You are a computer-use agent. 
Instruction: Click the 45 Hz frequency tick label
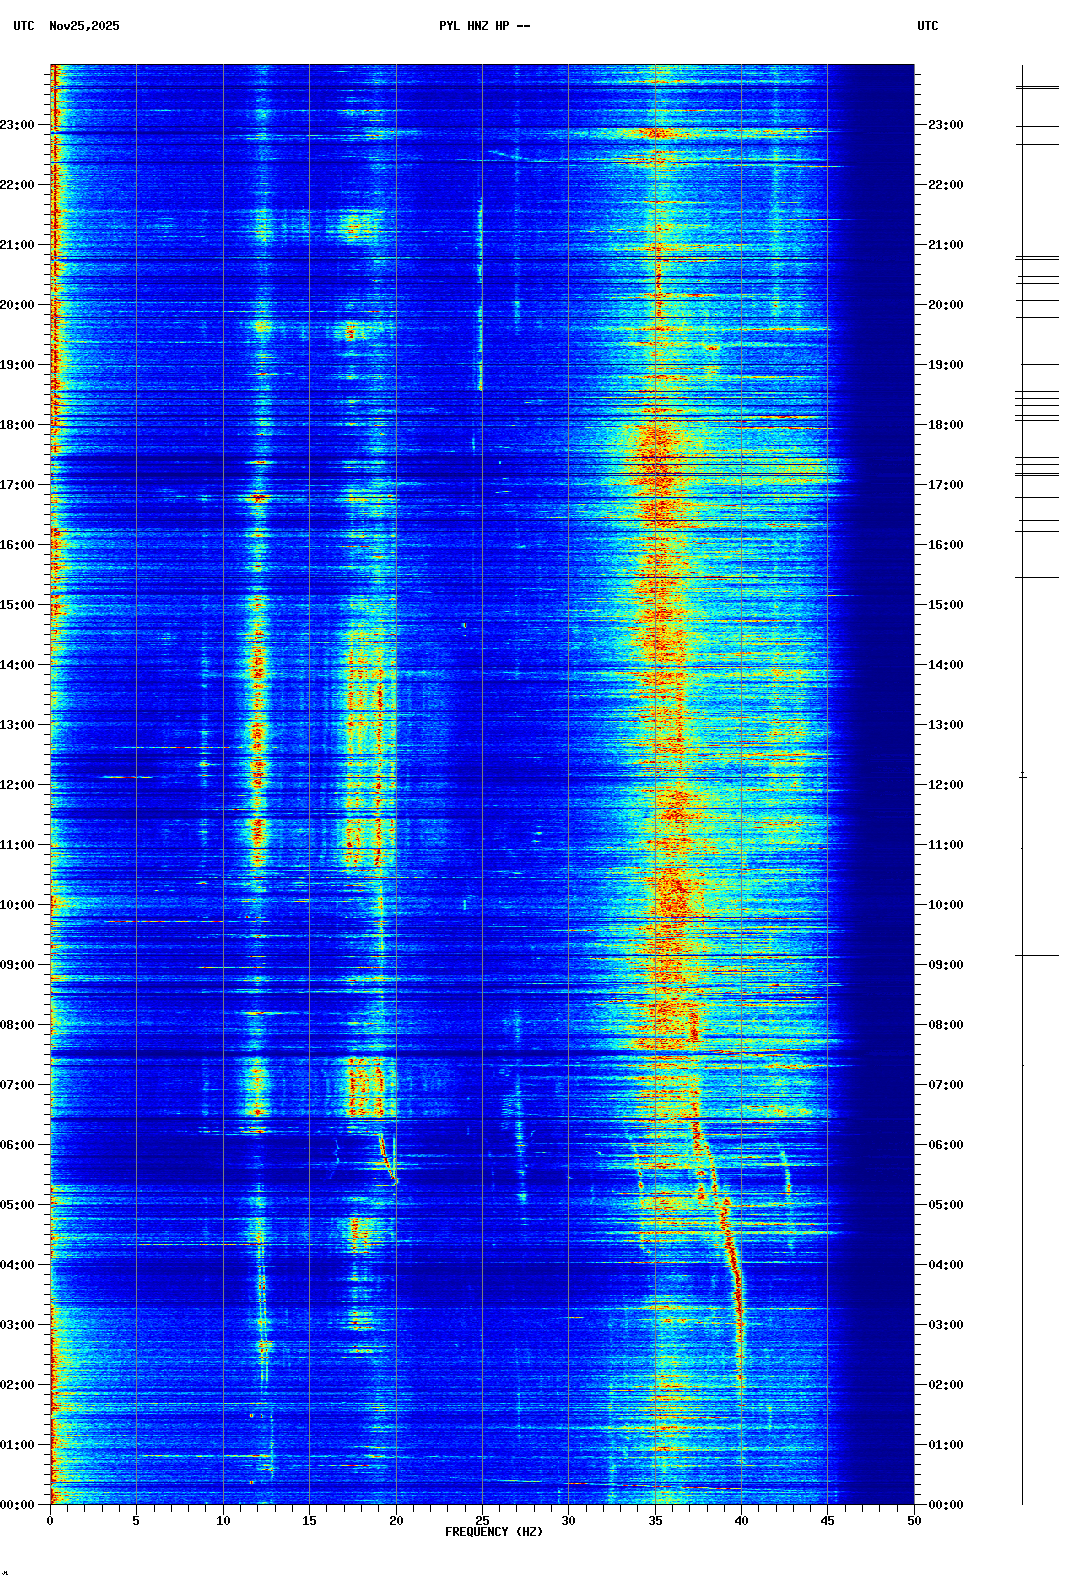click(x=828, y=1521)
